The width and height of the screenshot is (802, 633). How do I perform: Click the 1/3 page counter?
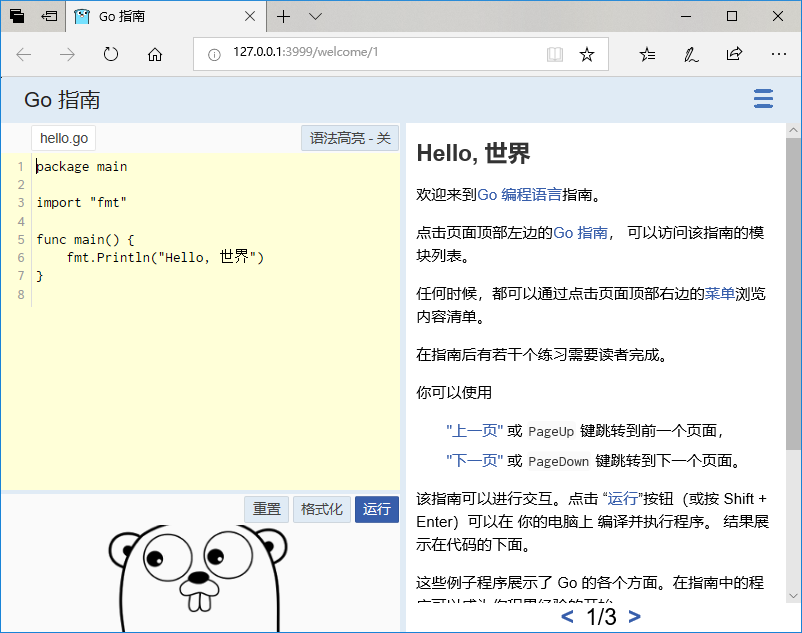click(601, 617)
